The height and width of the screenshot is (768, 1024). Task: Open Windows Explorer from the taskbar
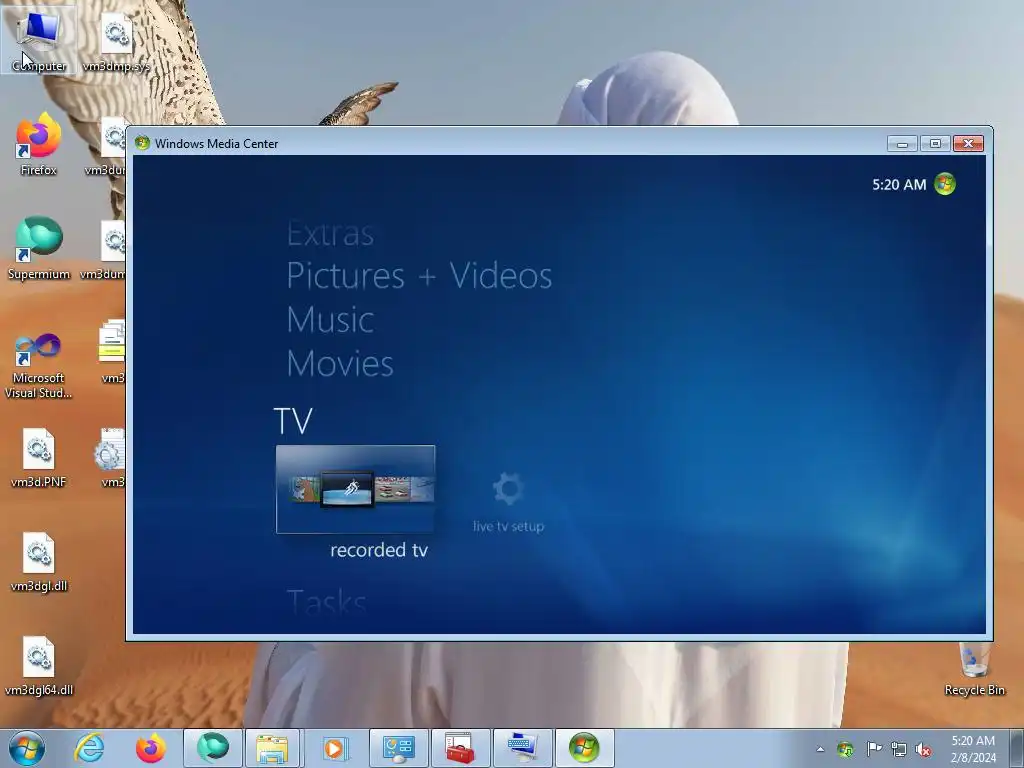pos(272,748)
